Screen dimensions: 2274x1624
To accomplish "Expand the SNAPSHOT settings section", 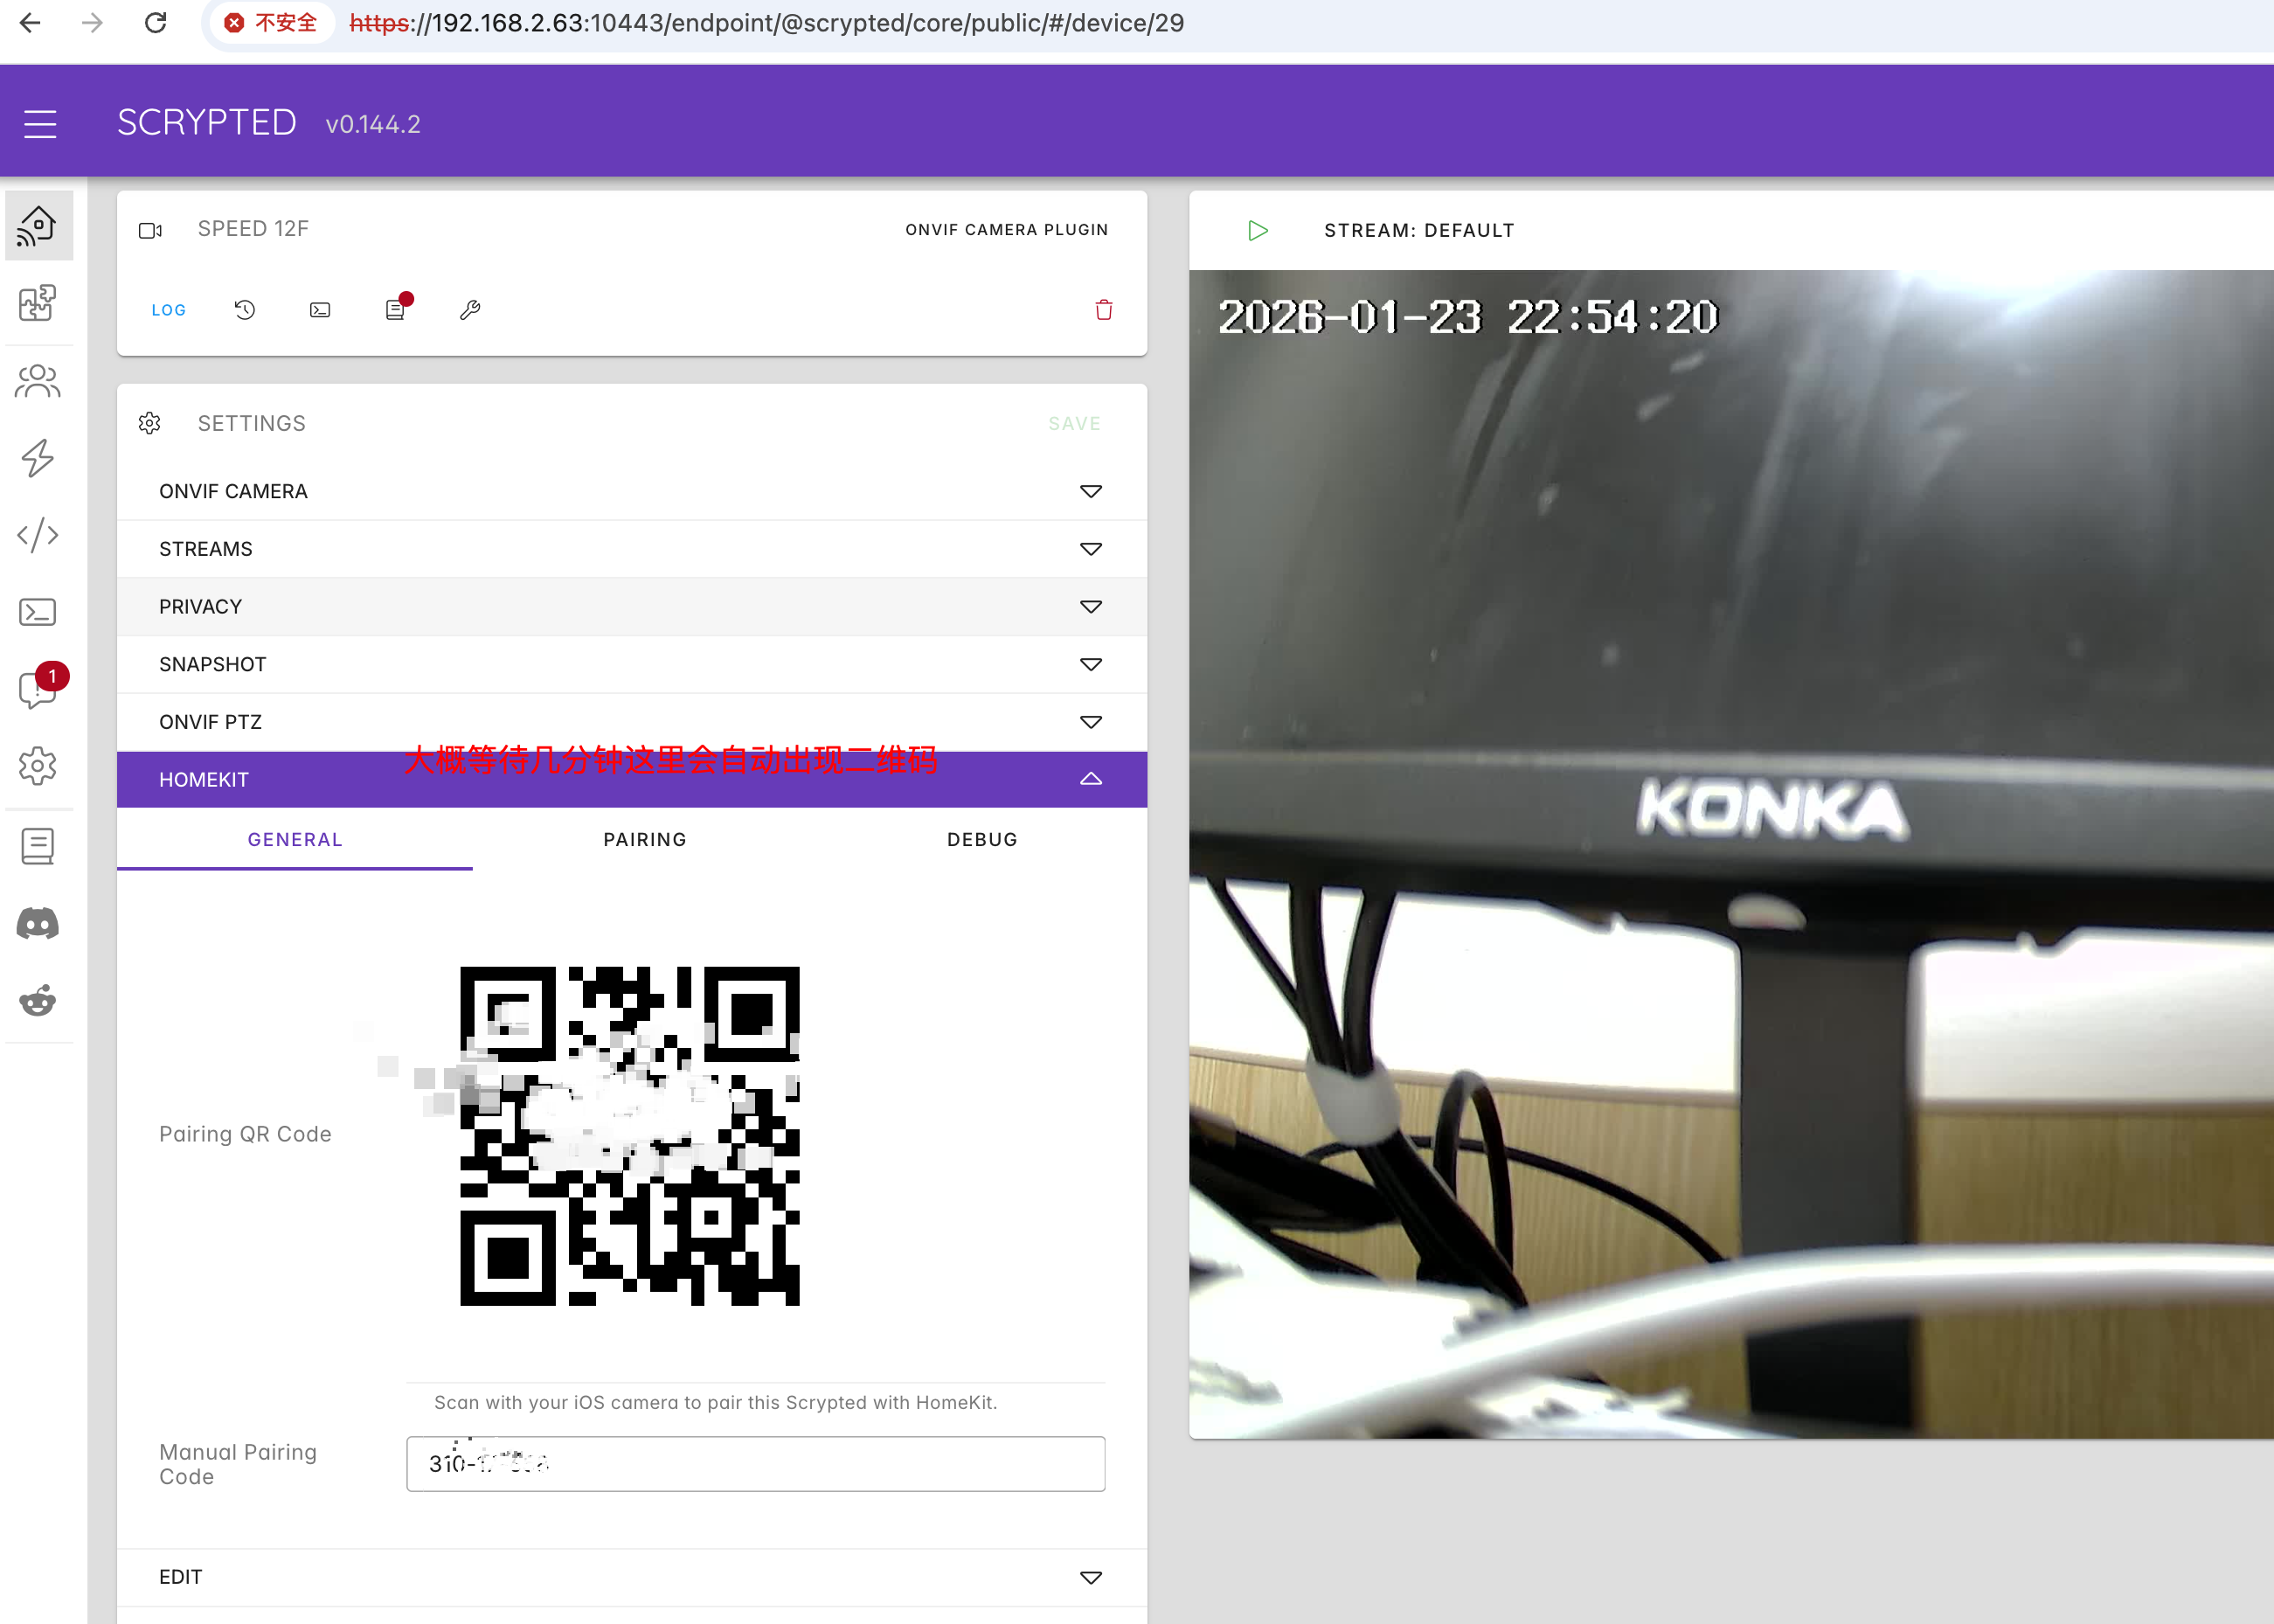I will 1090,664.
